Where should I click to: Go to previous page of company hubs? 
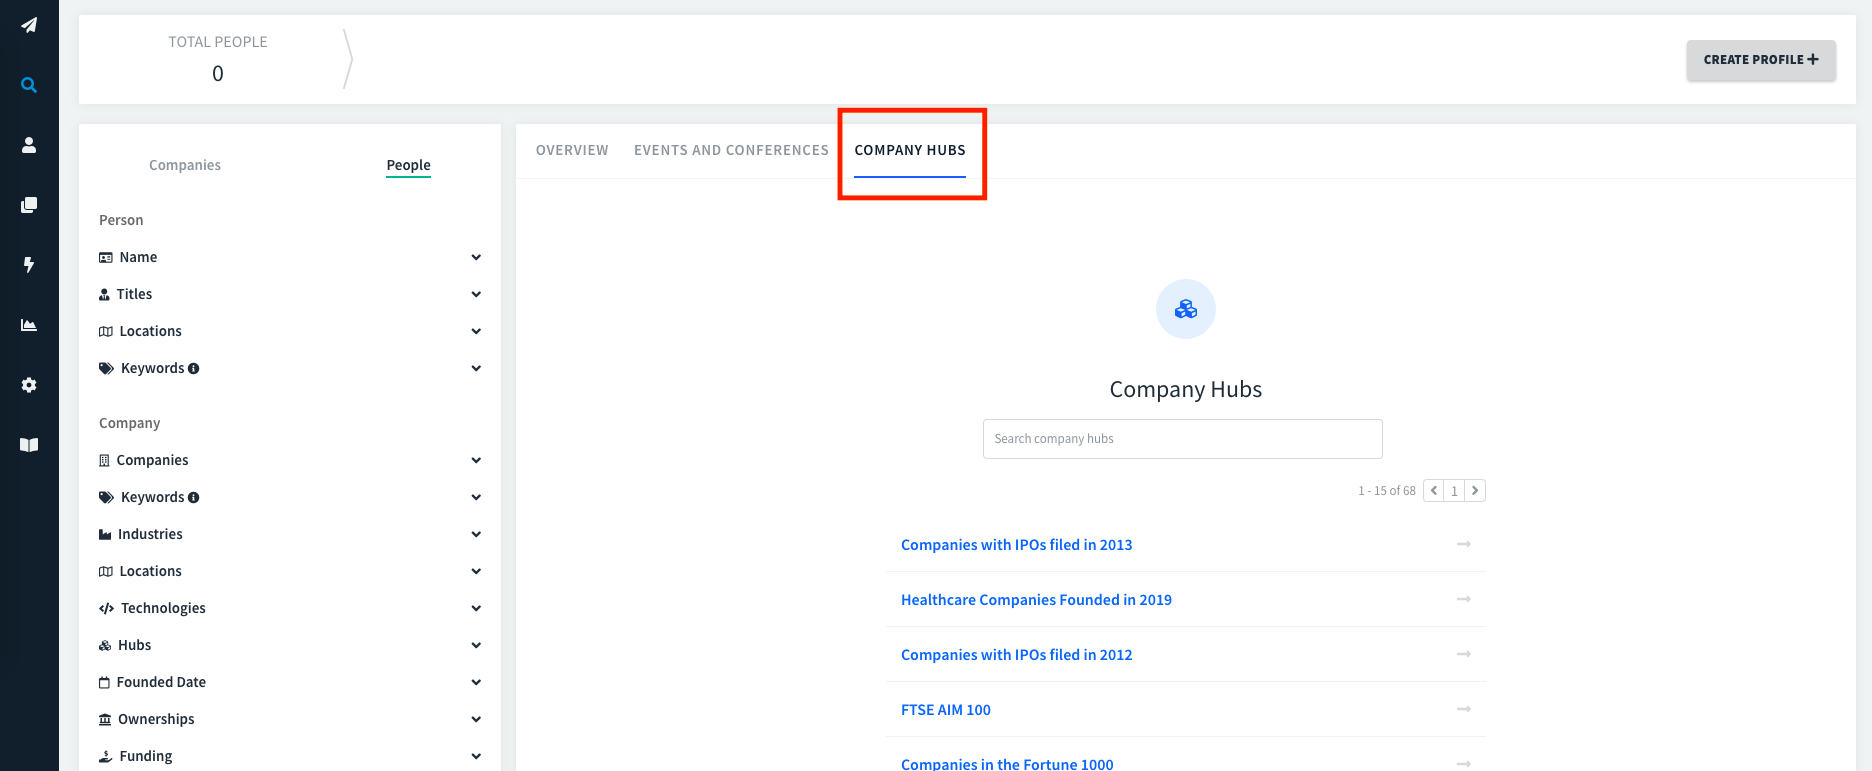(1434, 490)
